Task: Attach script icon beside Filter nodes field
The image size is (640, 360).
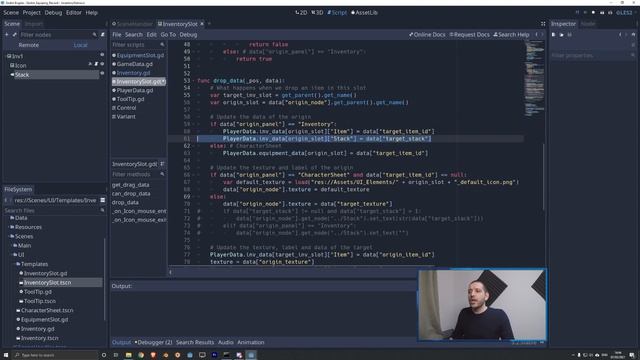Action: click(102, 35)
